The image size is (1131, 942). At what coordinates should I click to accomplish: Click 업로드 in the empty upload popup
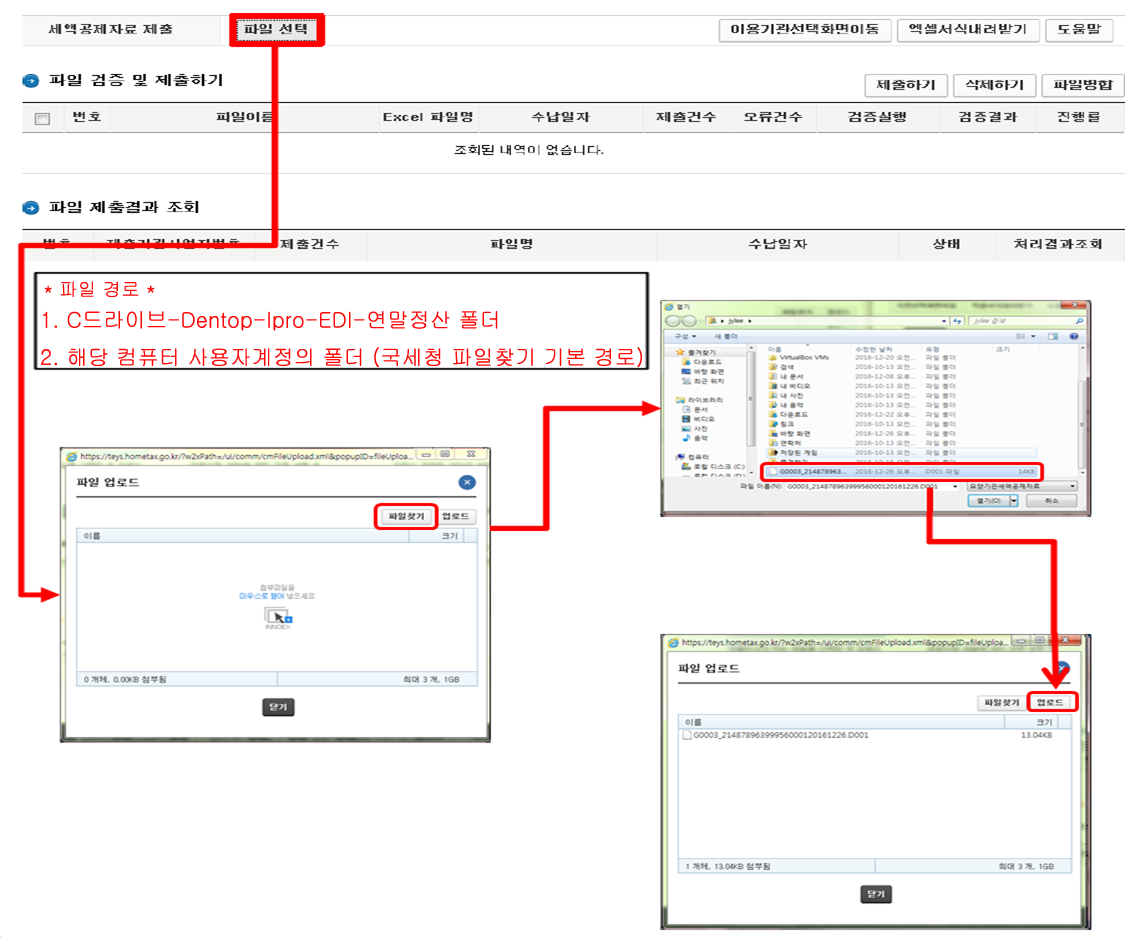pyautogui.click(x=455, y=516)
